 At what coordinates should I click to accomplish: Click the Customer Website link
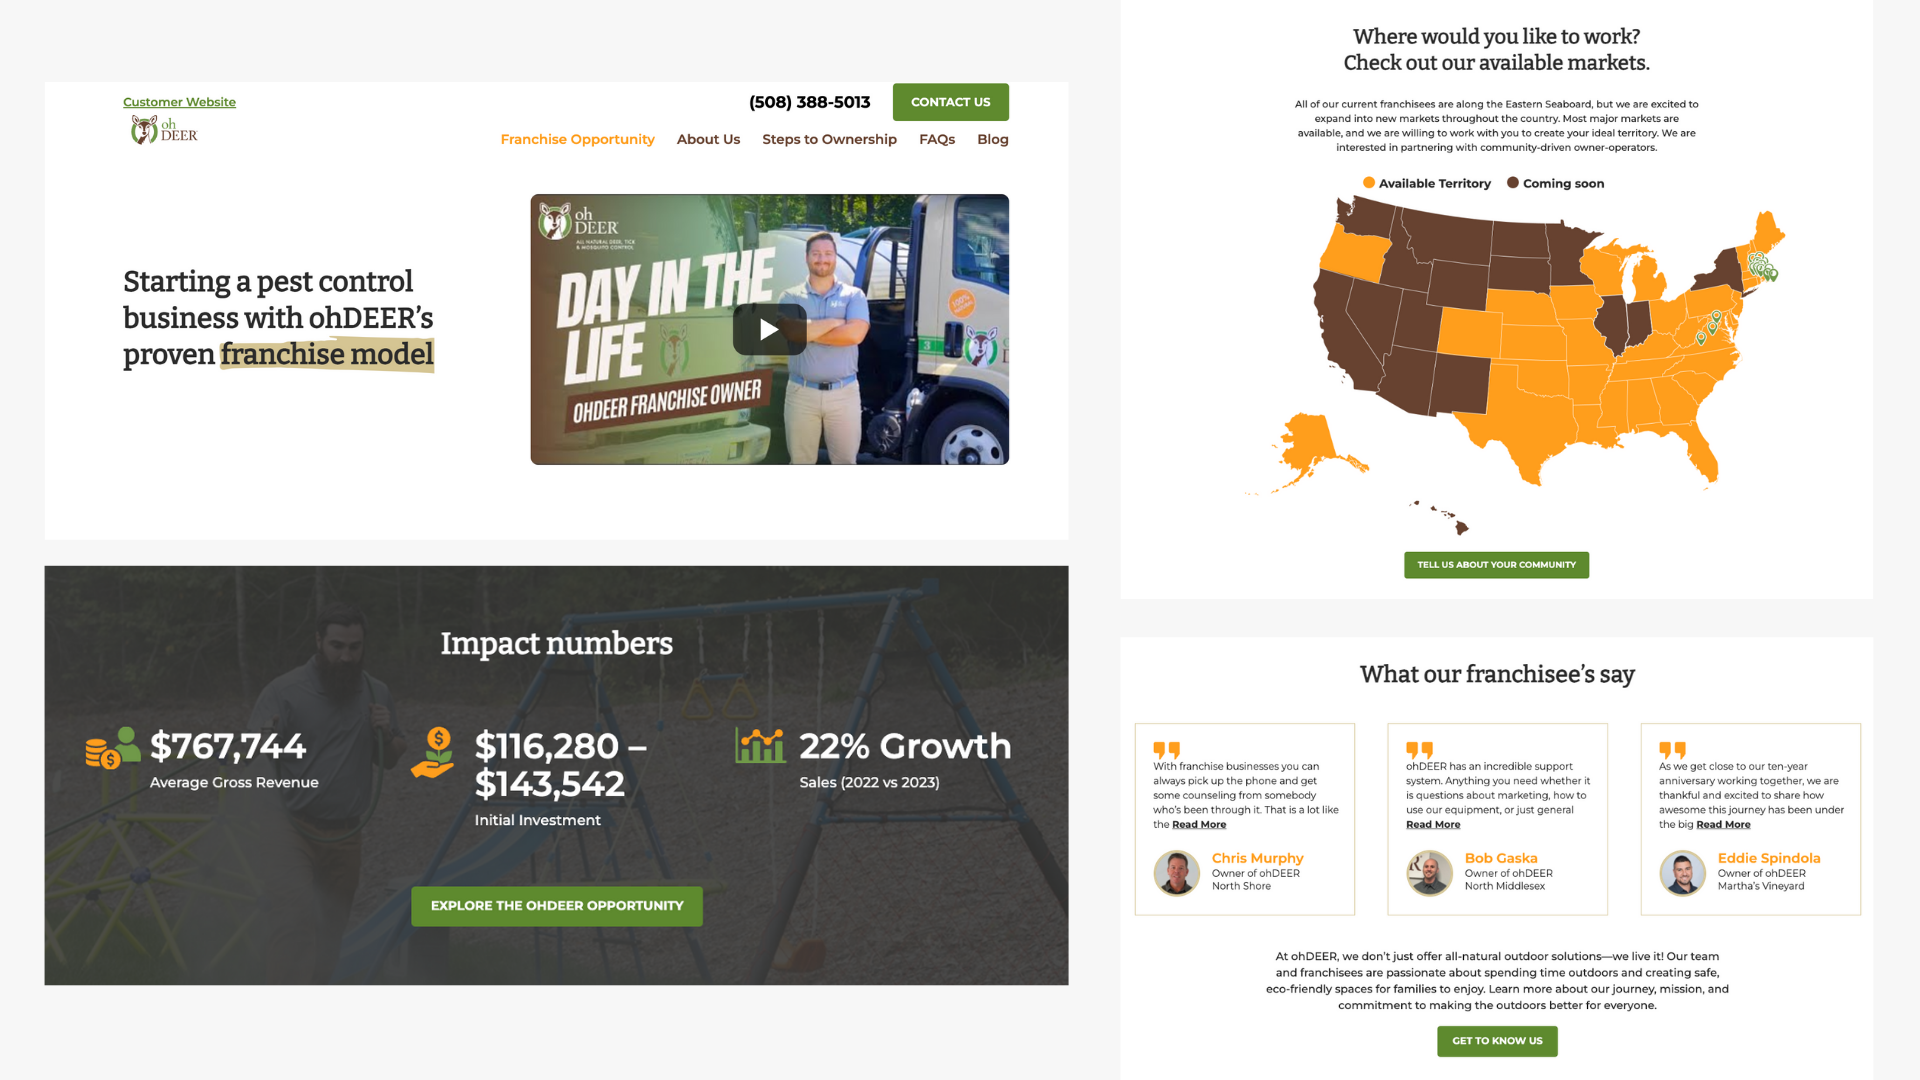[178, 102]
